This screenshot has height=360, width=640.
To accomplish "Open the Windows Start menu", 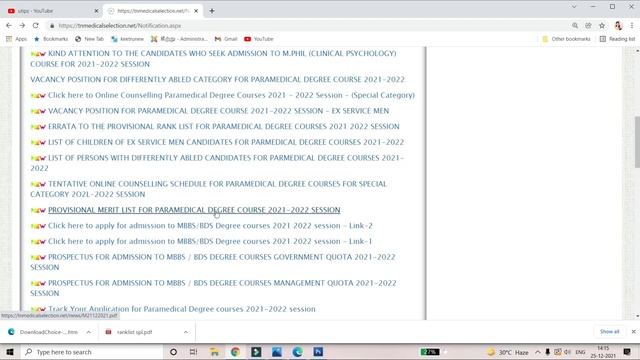I will click(x=10, y=352).
